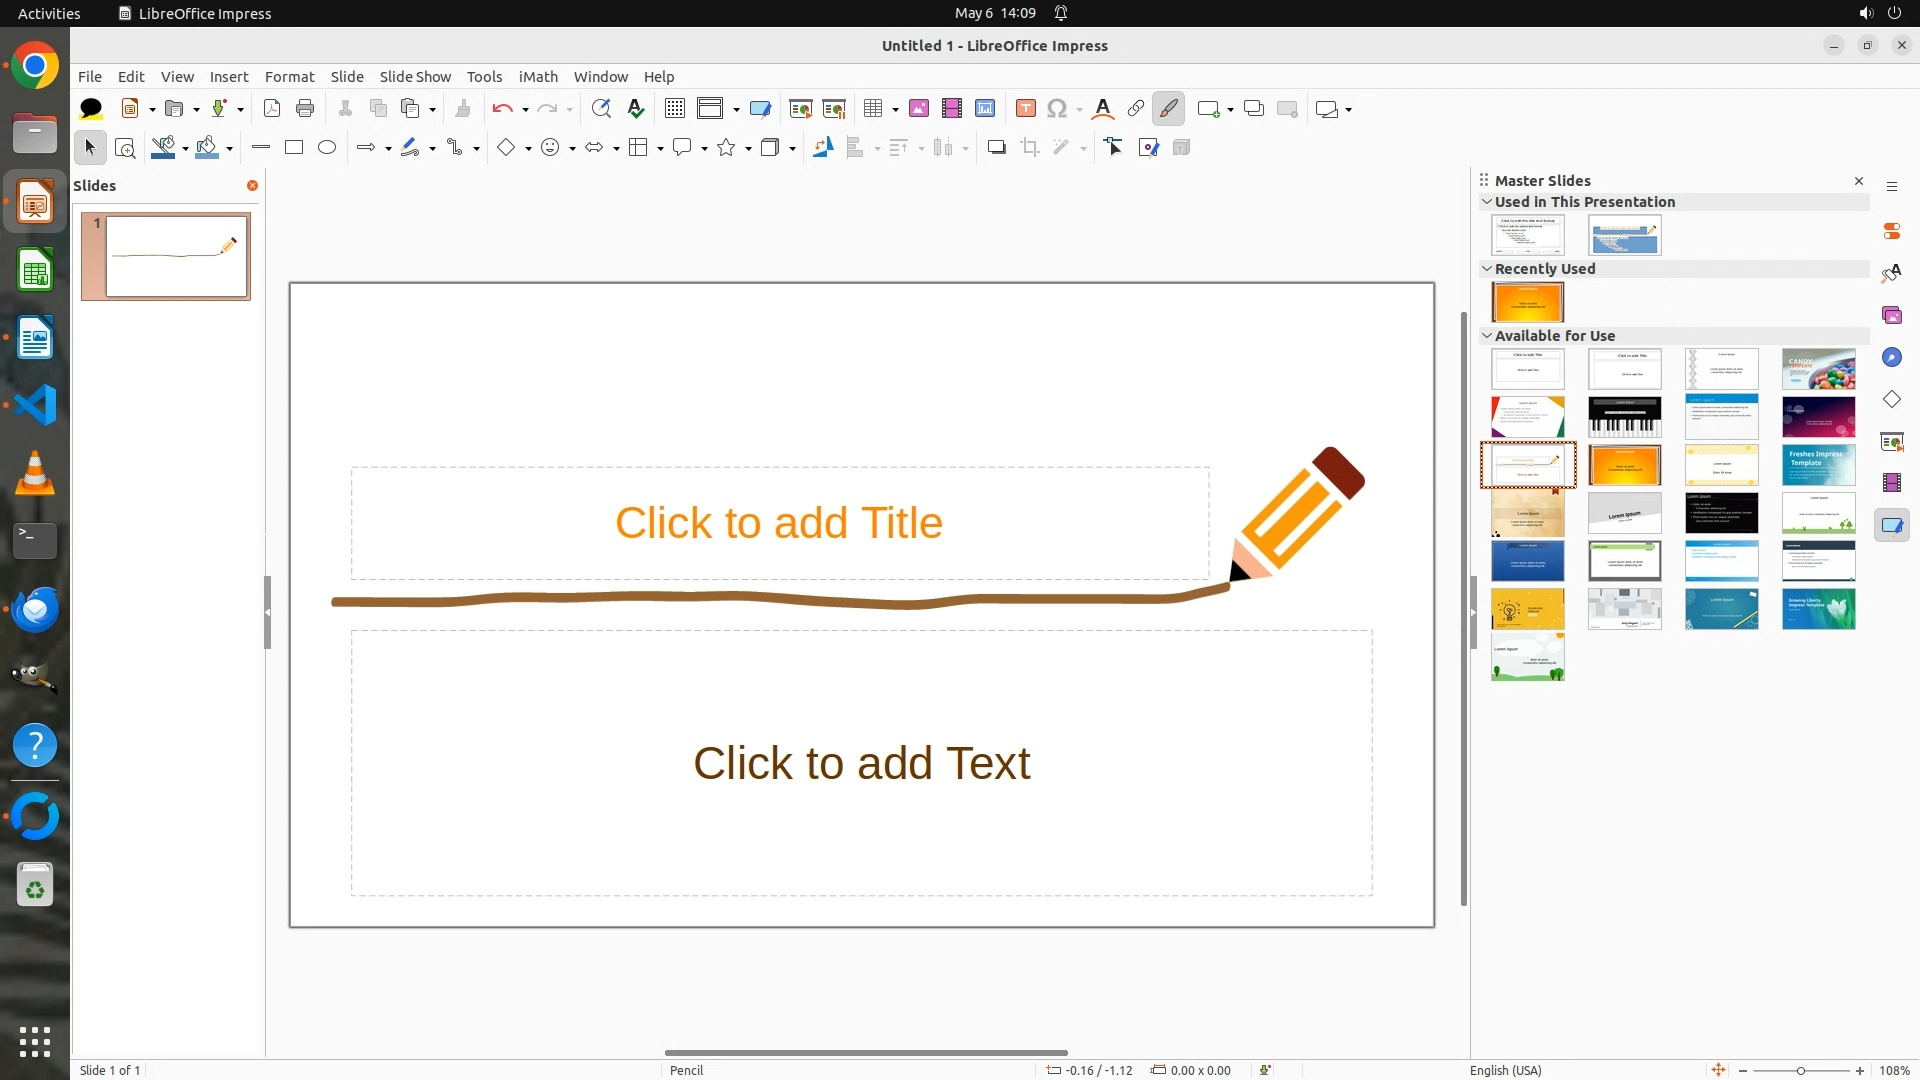This screenshot has width=1920, height=1080.
Task: Collapse the Available for Use section
Action: (x=1487, y=336)
